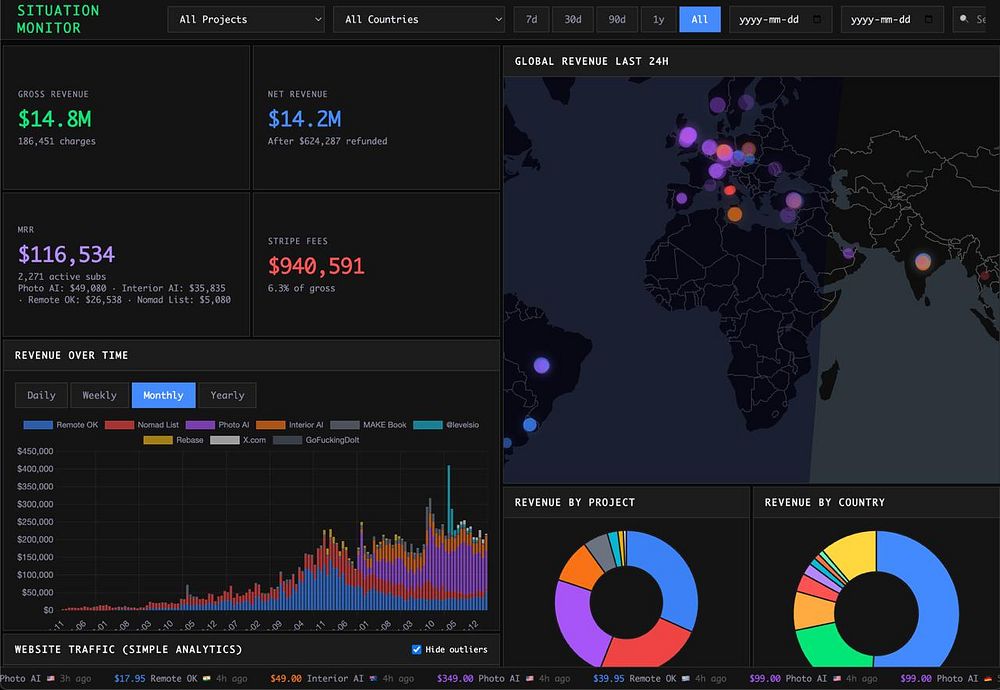Click the $14.2M net revenue value
1000x690 pixels.
(x=304, y=119)
